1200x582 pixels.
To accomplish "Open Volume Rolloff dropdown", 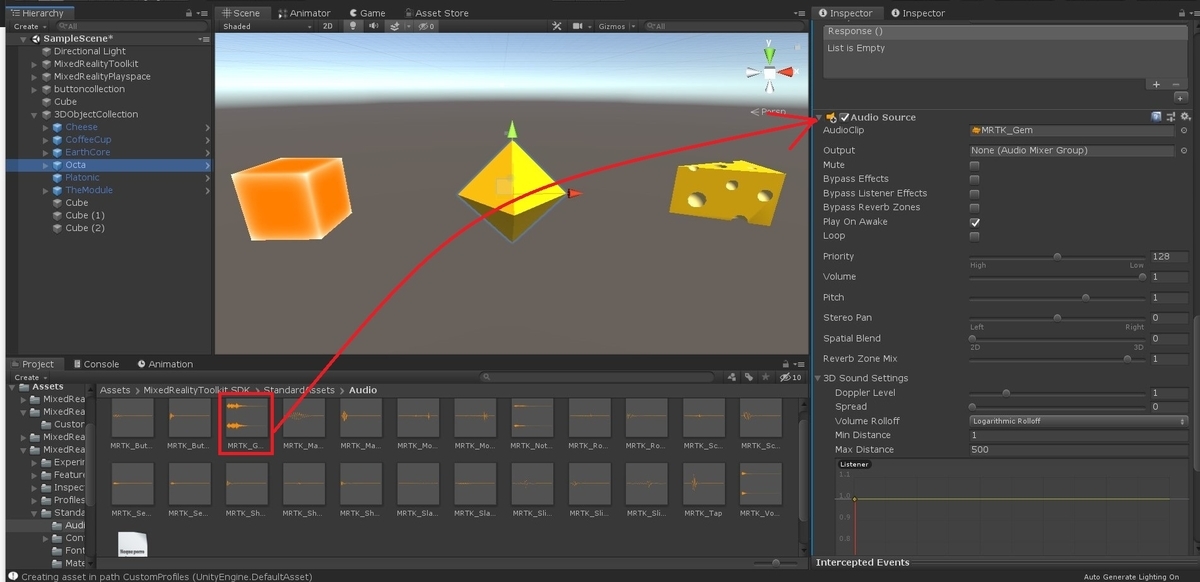I will pos(1079,421).
